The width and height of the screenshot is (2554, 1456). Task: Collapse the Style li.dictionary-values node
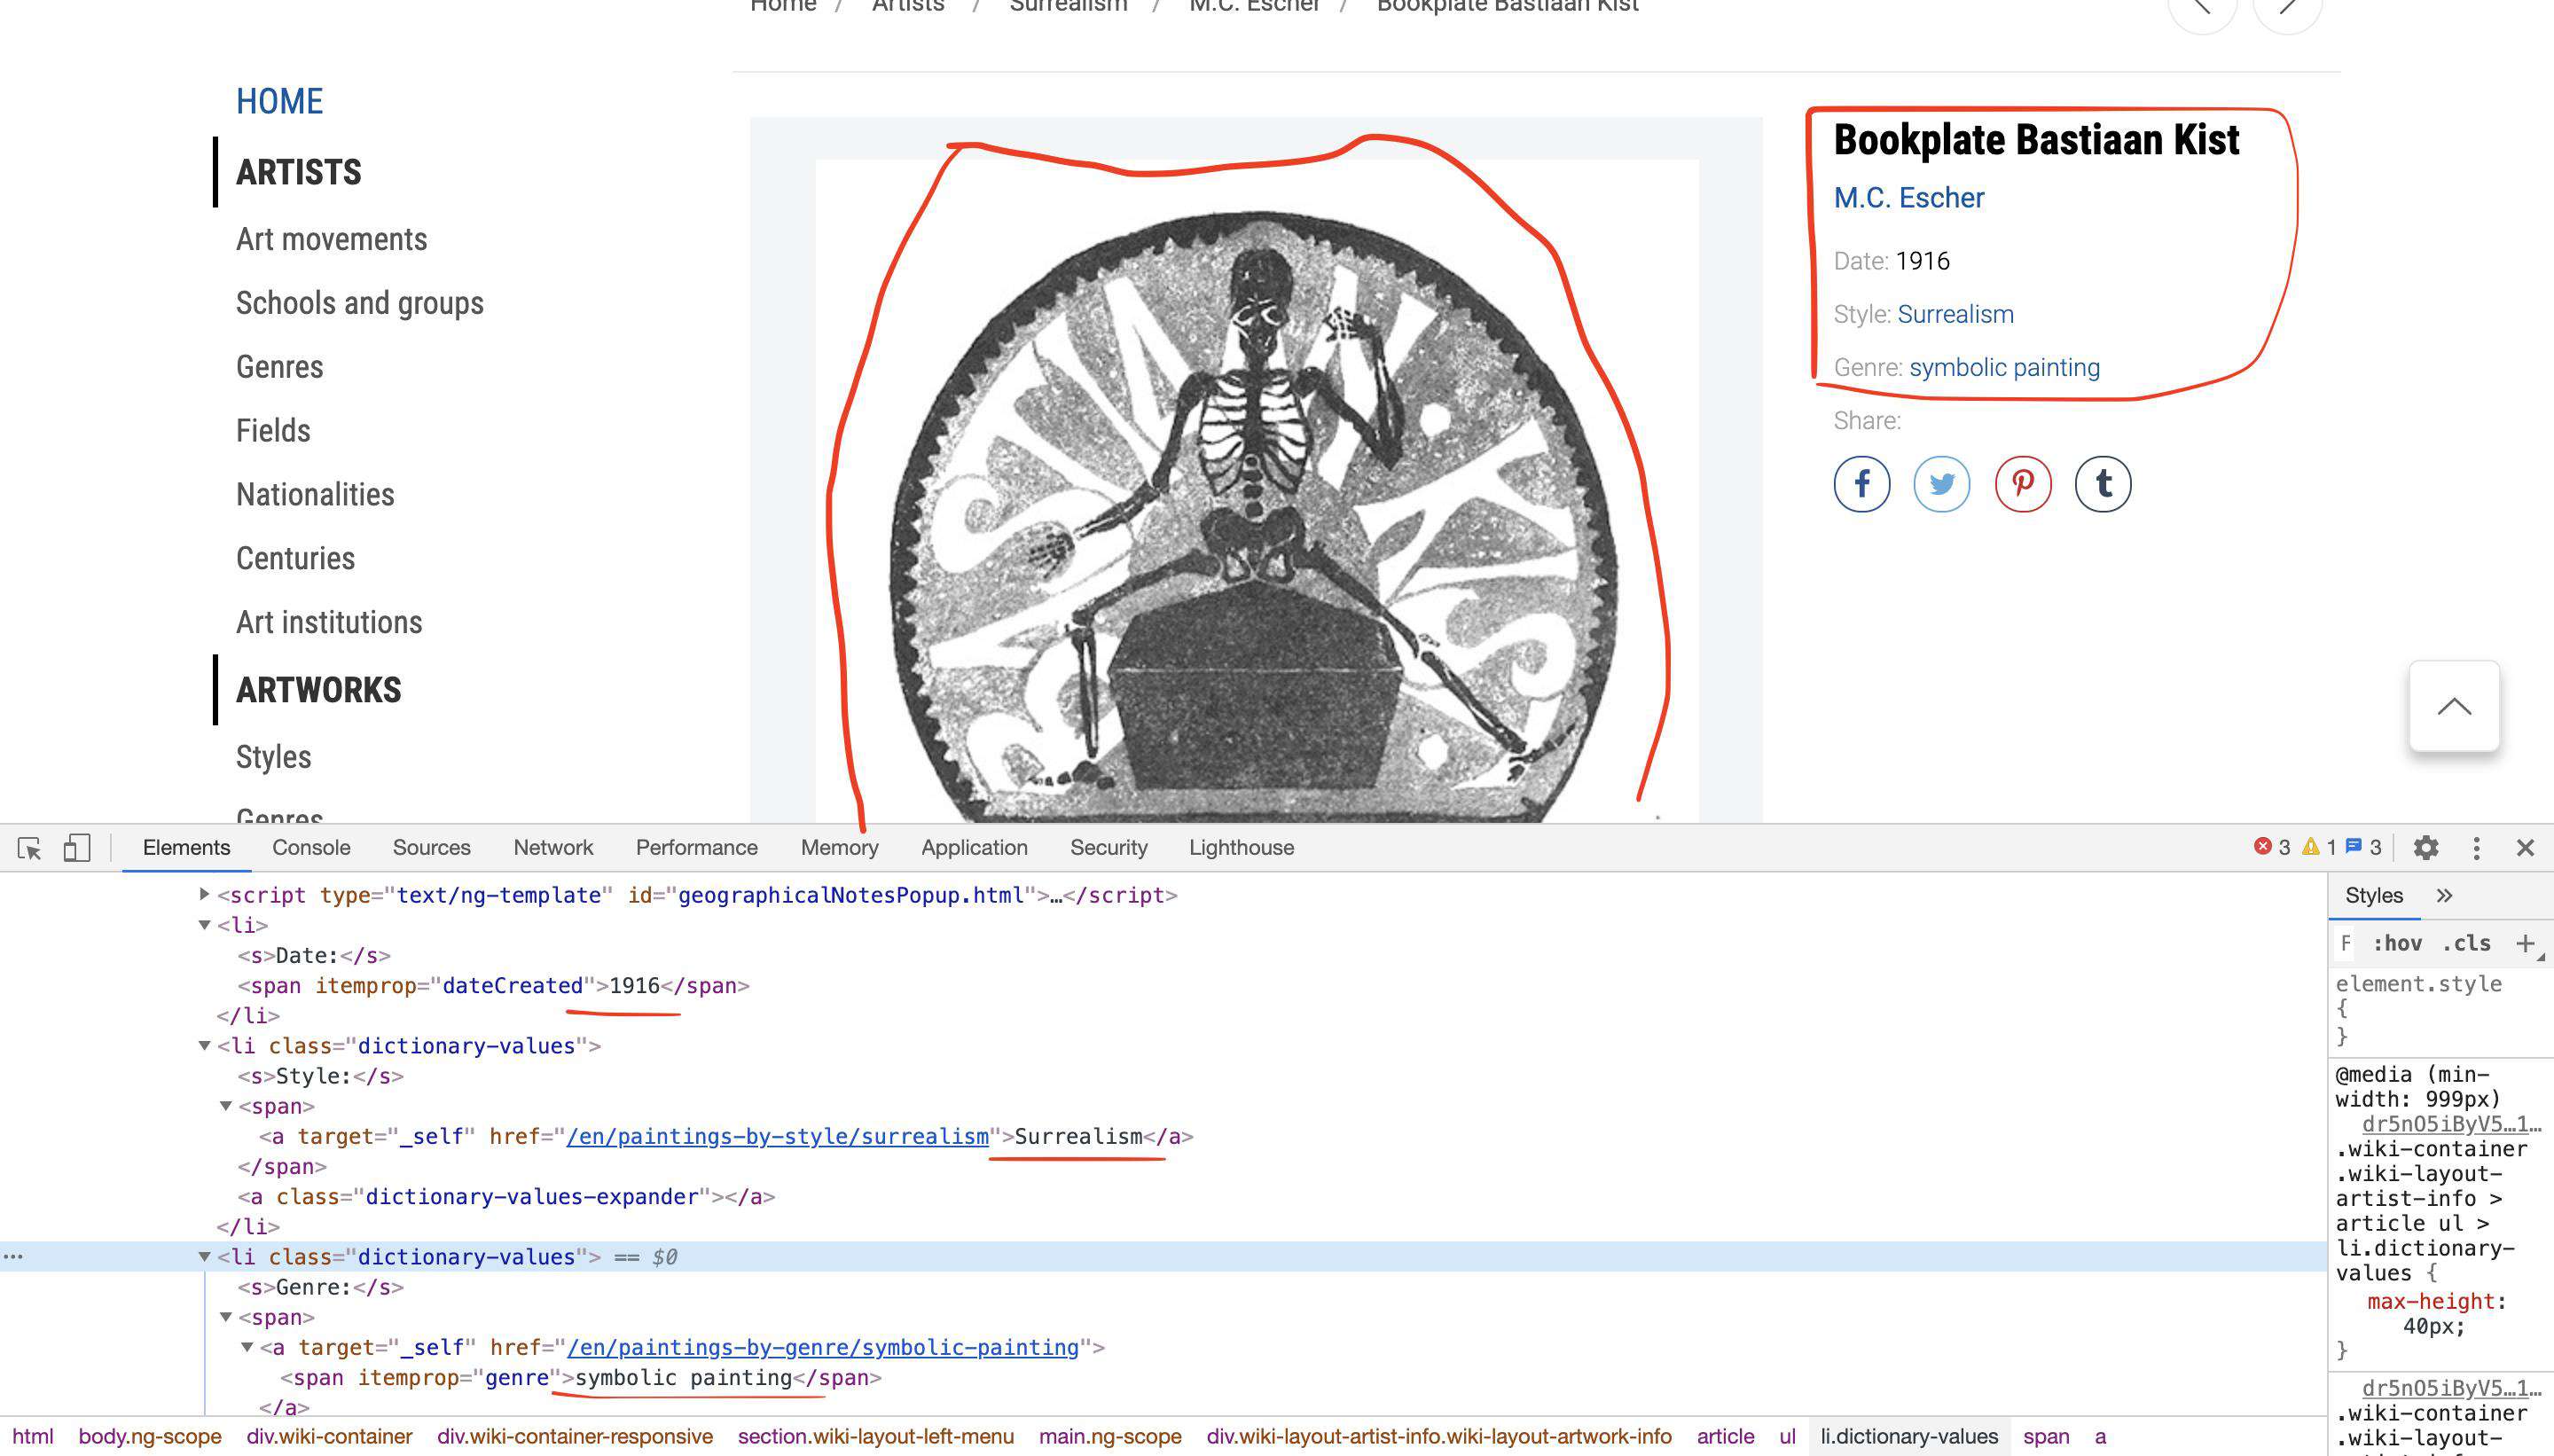(204, 1046)
